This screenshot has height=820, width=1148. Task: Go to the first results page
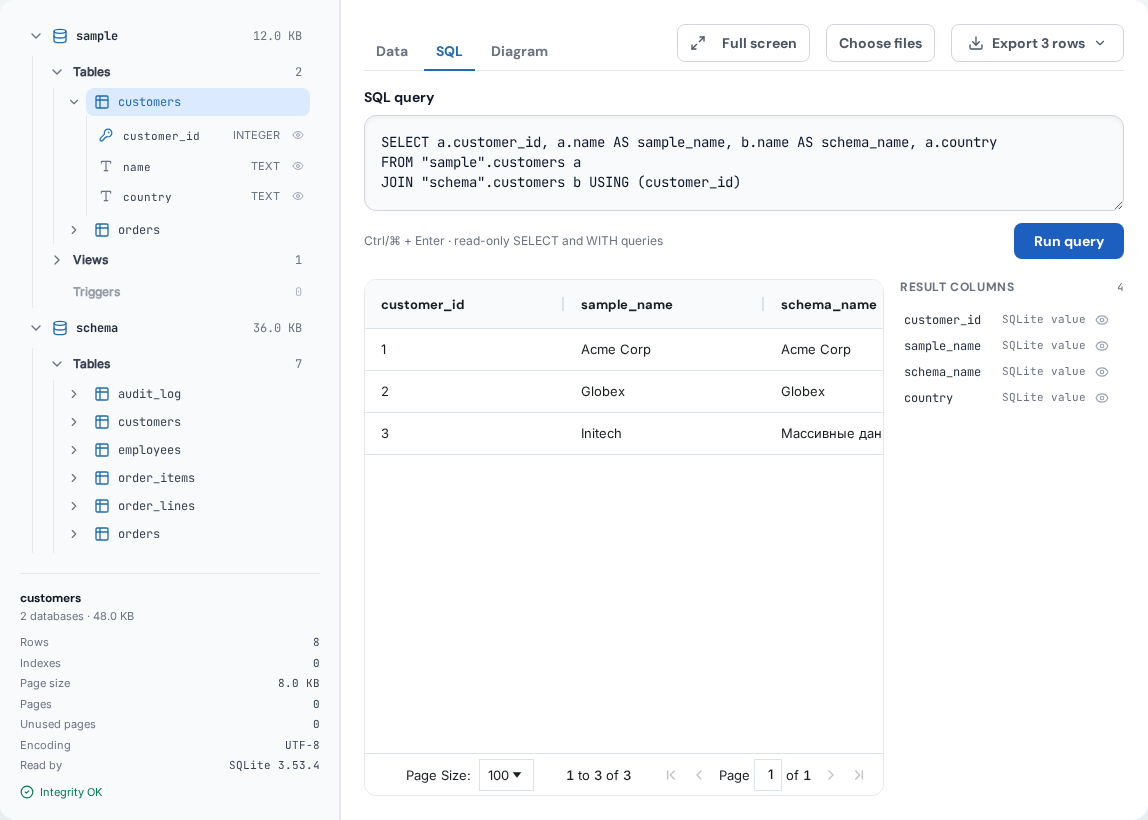[x=671, y=775]
